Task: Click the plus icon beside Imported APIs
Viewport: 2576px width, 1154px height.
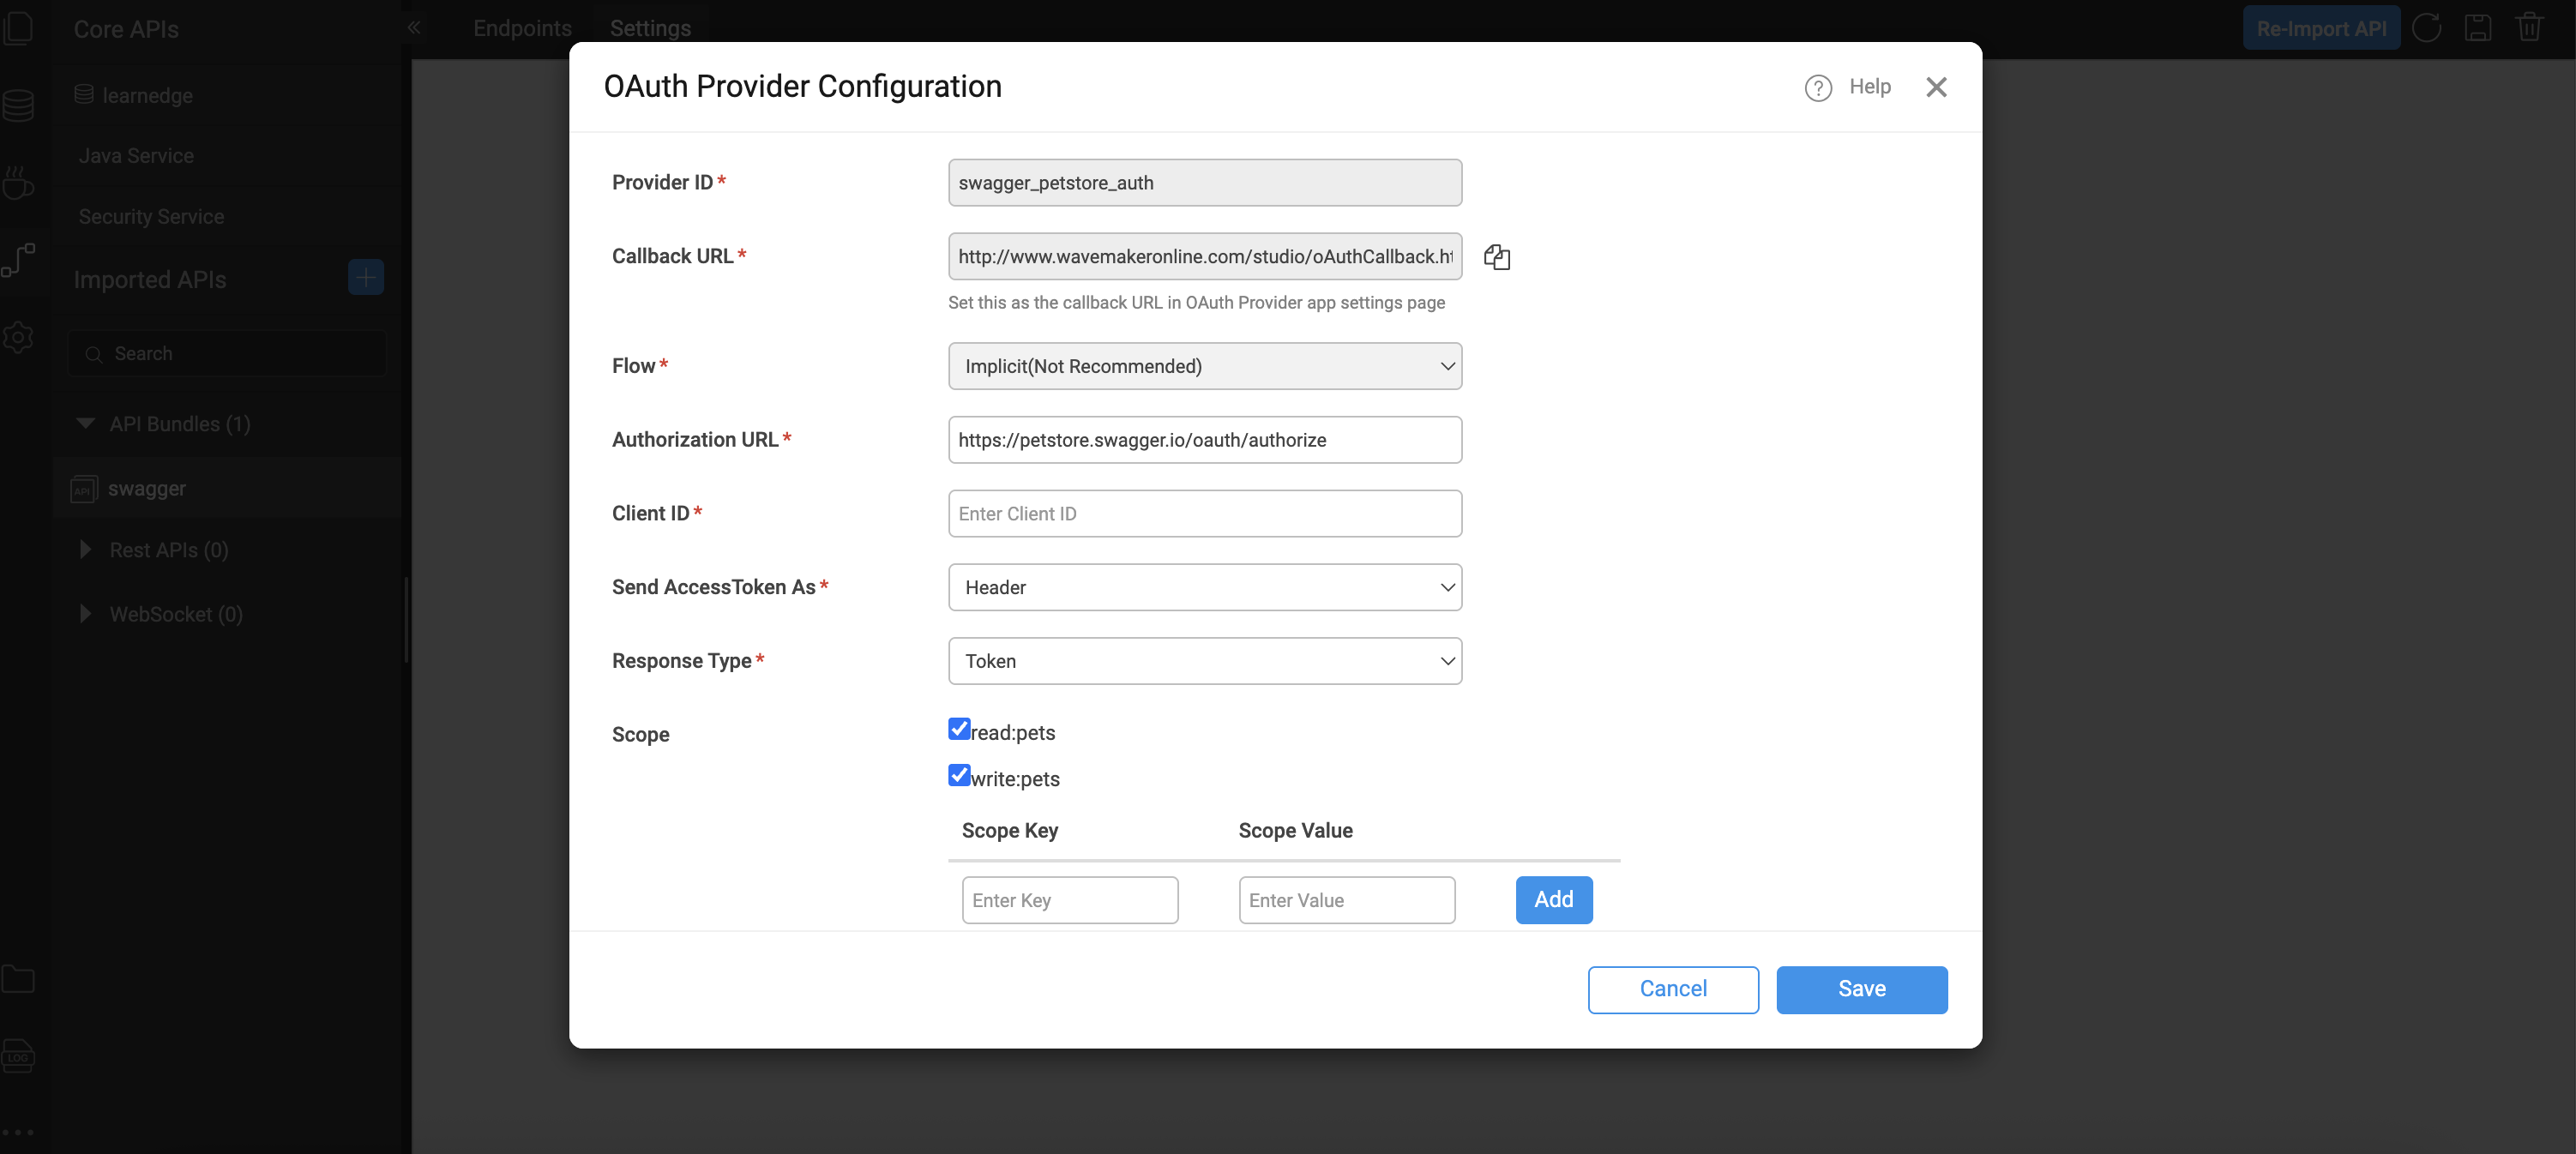Action: [365, 278]
